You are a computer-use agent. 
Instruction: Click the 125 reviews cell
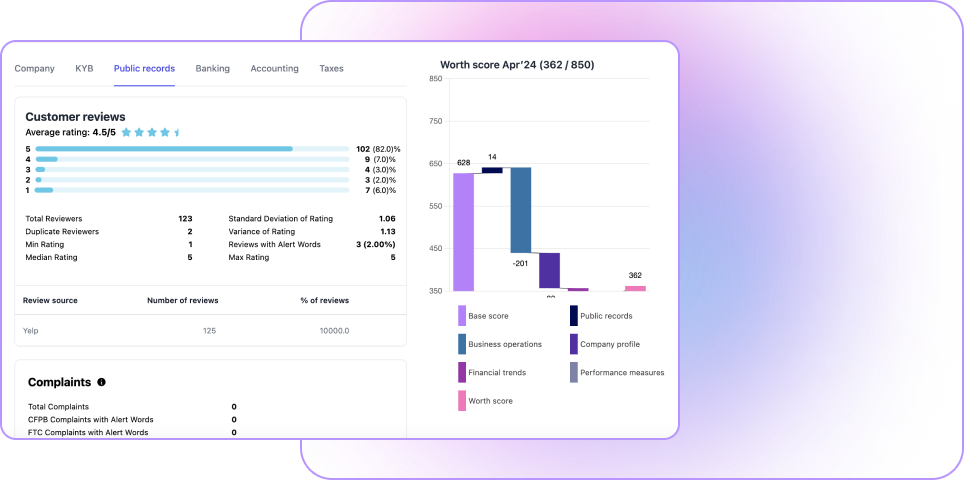pyautogui.click(x=210, y=331)
